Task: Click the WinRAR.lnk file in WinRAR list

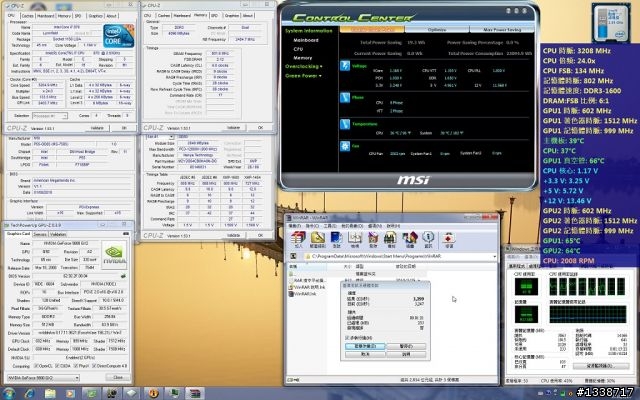Action: click(304, 294)
